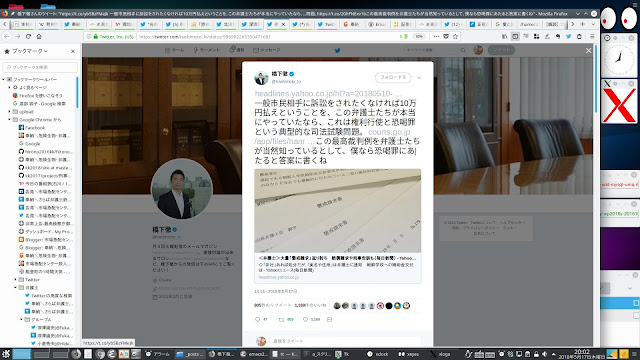Open Notifications (通知) in Twitter nav

point(237,50)
